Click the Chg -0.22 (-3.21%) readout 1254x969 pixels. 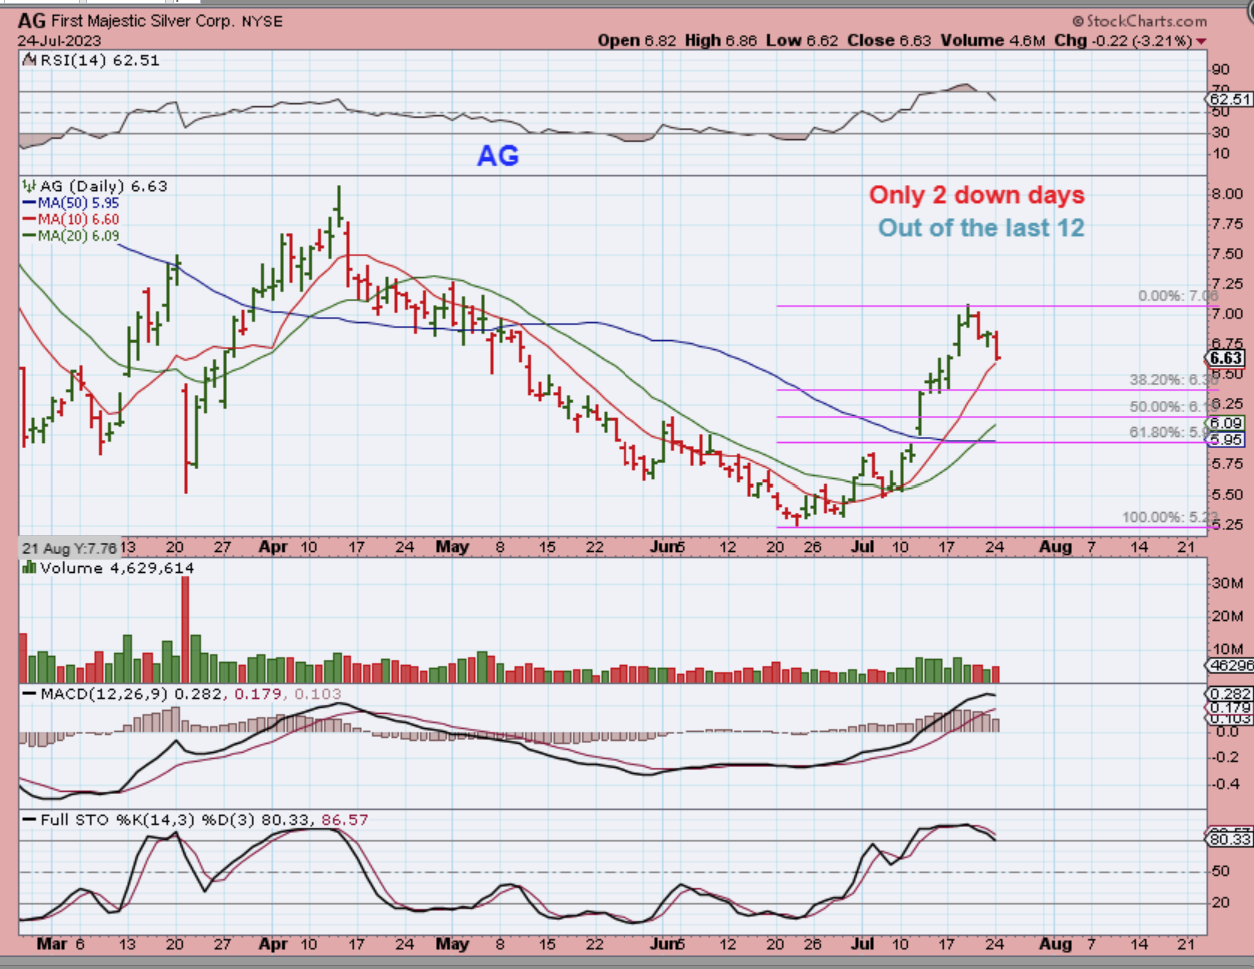(1122, 41)
